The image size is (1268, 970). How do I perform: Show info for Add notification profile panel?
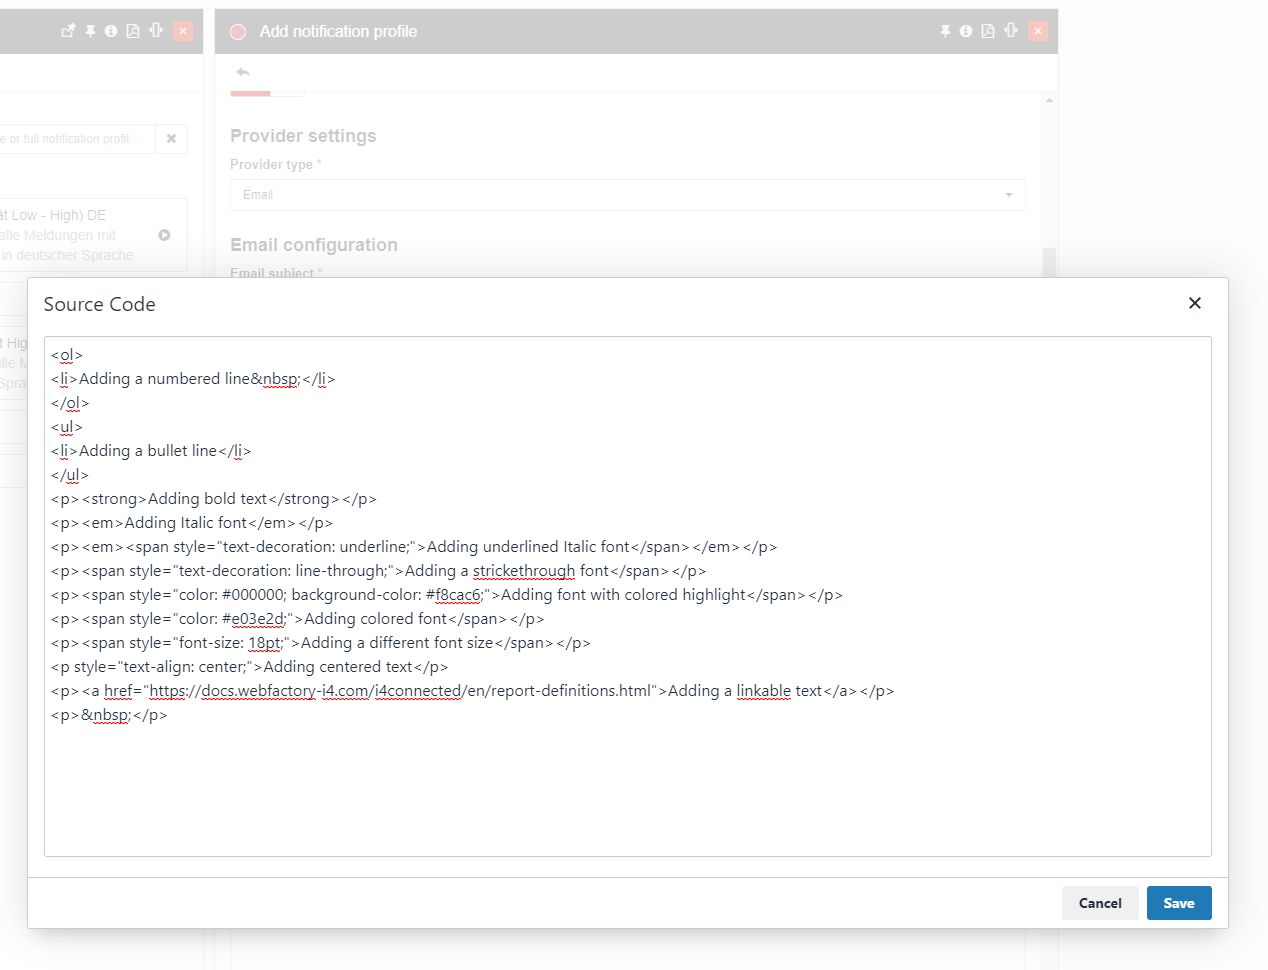966,31
